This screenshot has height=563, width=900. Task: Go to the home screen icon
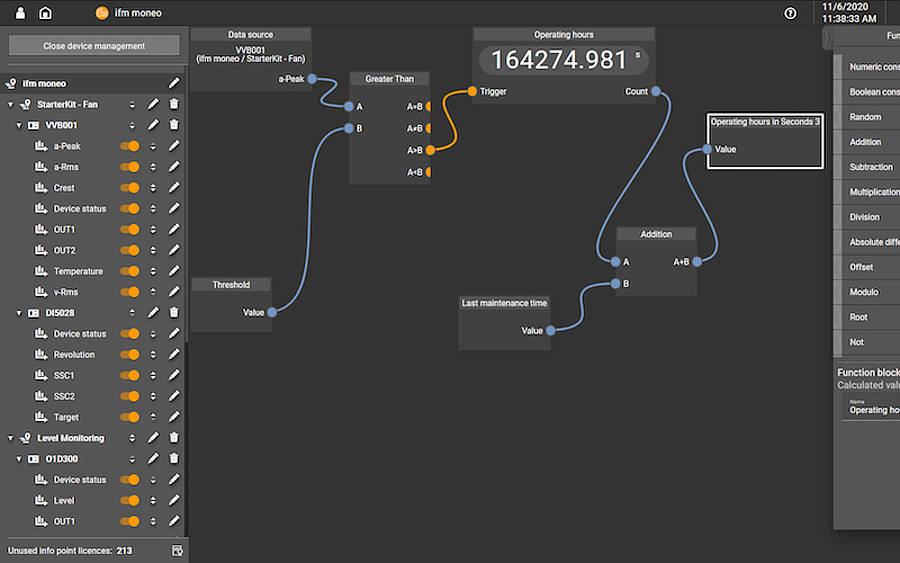[45, 13]
